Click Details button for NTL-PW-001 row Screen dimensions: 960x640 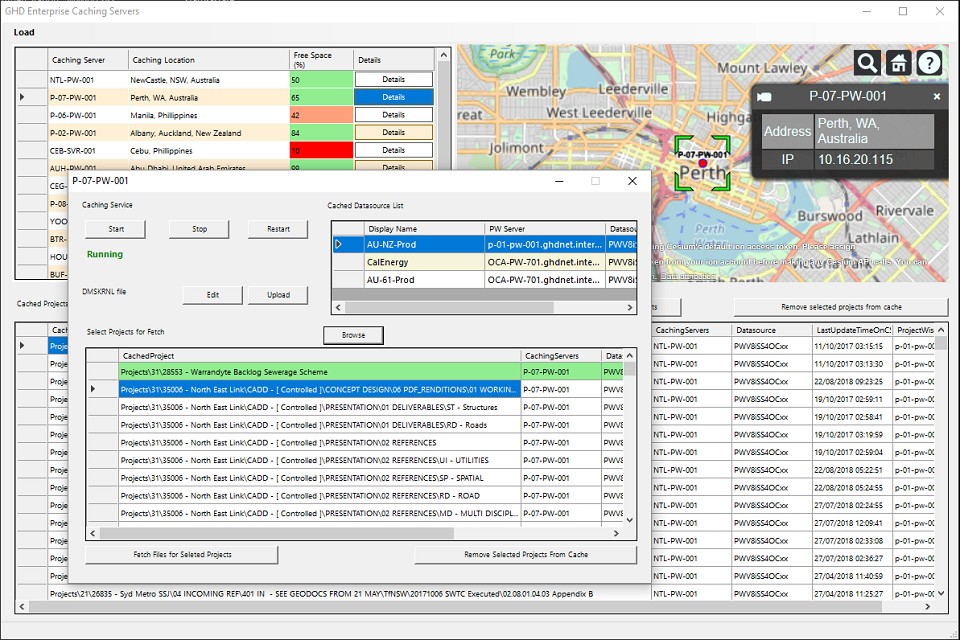tap(393, 79)
